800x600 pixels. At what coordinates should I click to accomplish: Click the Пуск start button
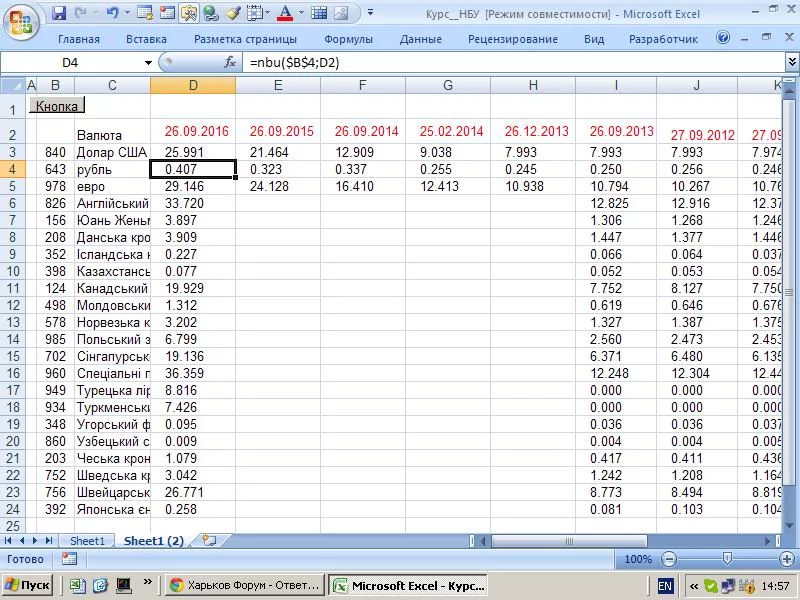[x=27, y=585]
